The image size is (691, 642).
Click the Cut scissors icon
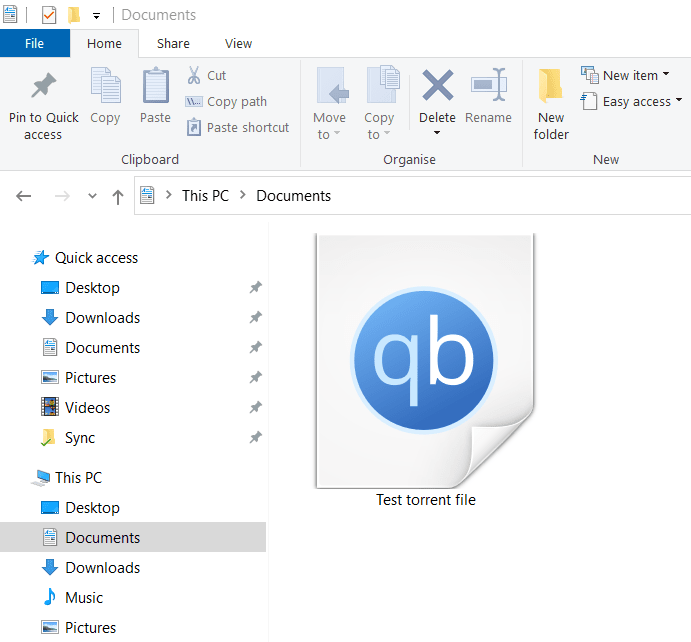point(193,75)
